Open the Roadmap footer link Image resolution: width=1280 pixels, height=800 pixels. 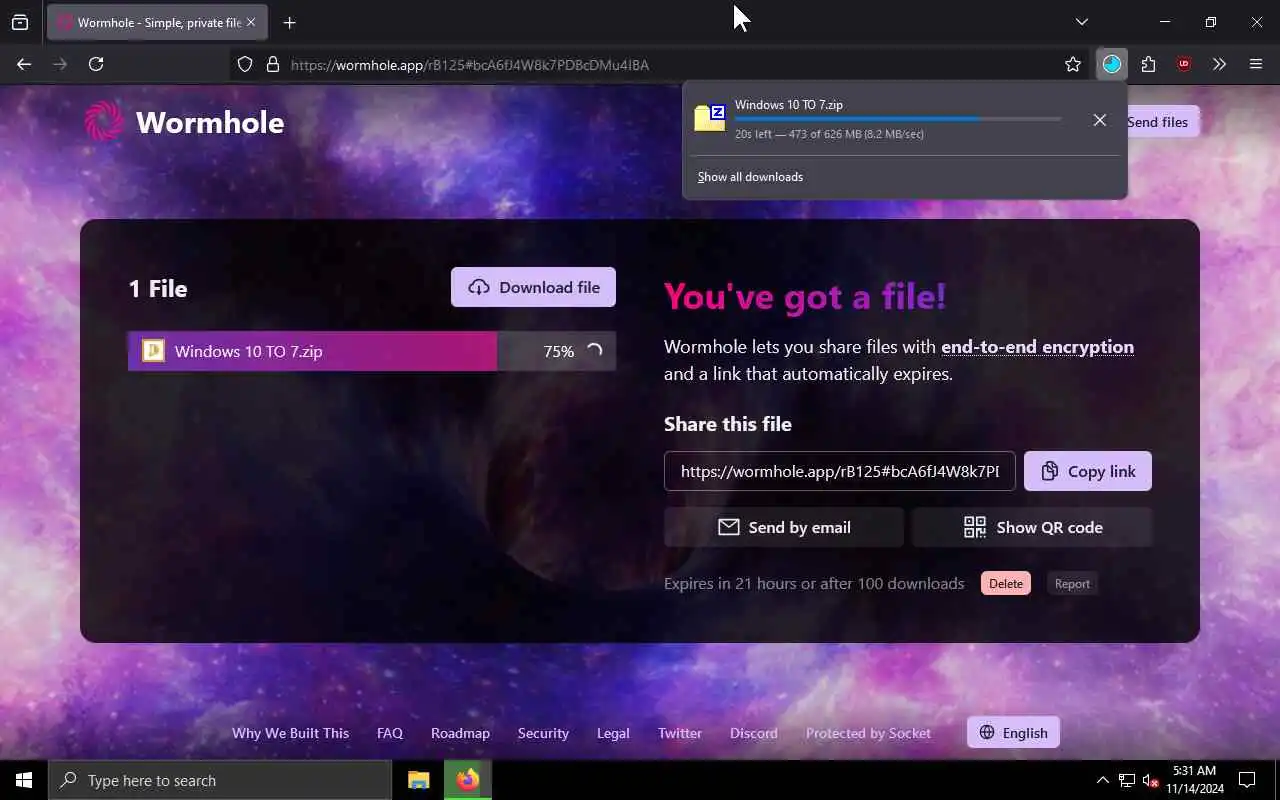(x=460, y=733)
